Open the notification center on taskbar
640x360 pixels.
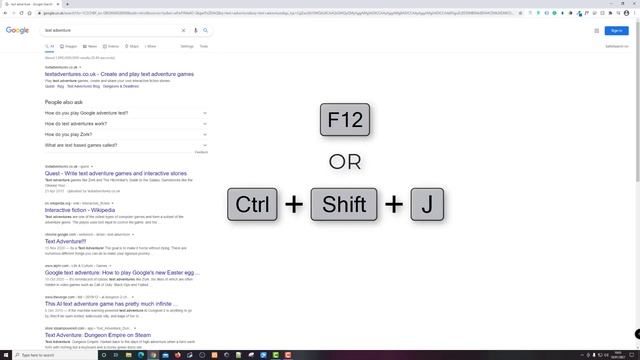(x=632, y=355)
